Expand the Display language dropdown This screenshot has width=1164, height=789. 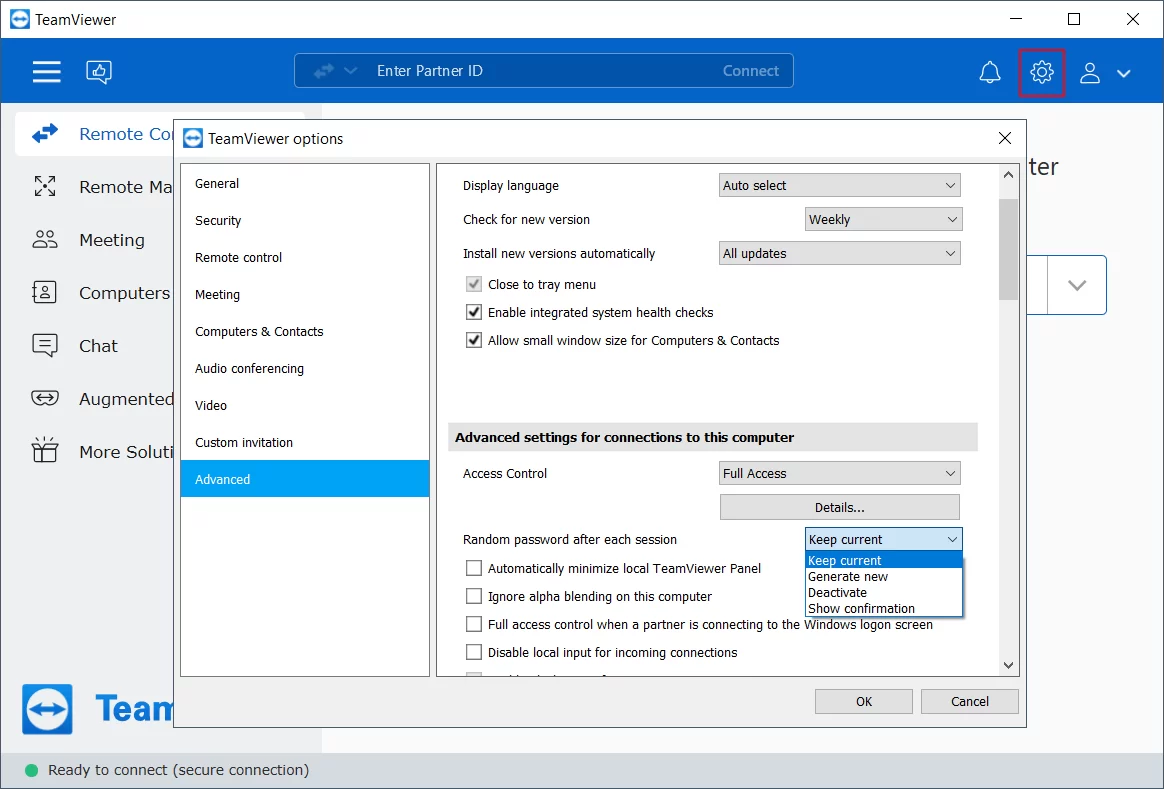click(839, 185)
